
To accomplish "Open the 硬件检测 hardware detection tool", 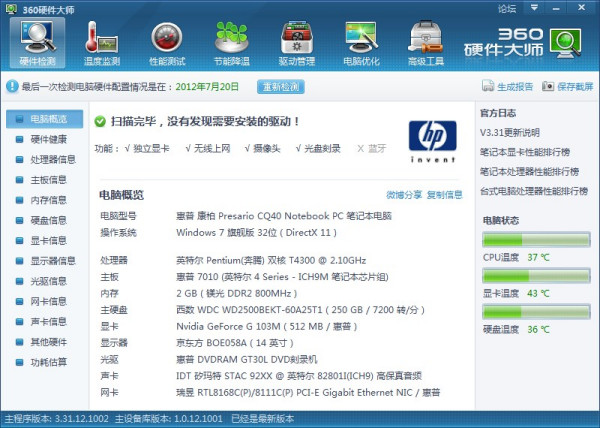I will (x=38, y=43).
